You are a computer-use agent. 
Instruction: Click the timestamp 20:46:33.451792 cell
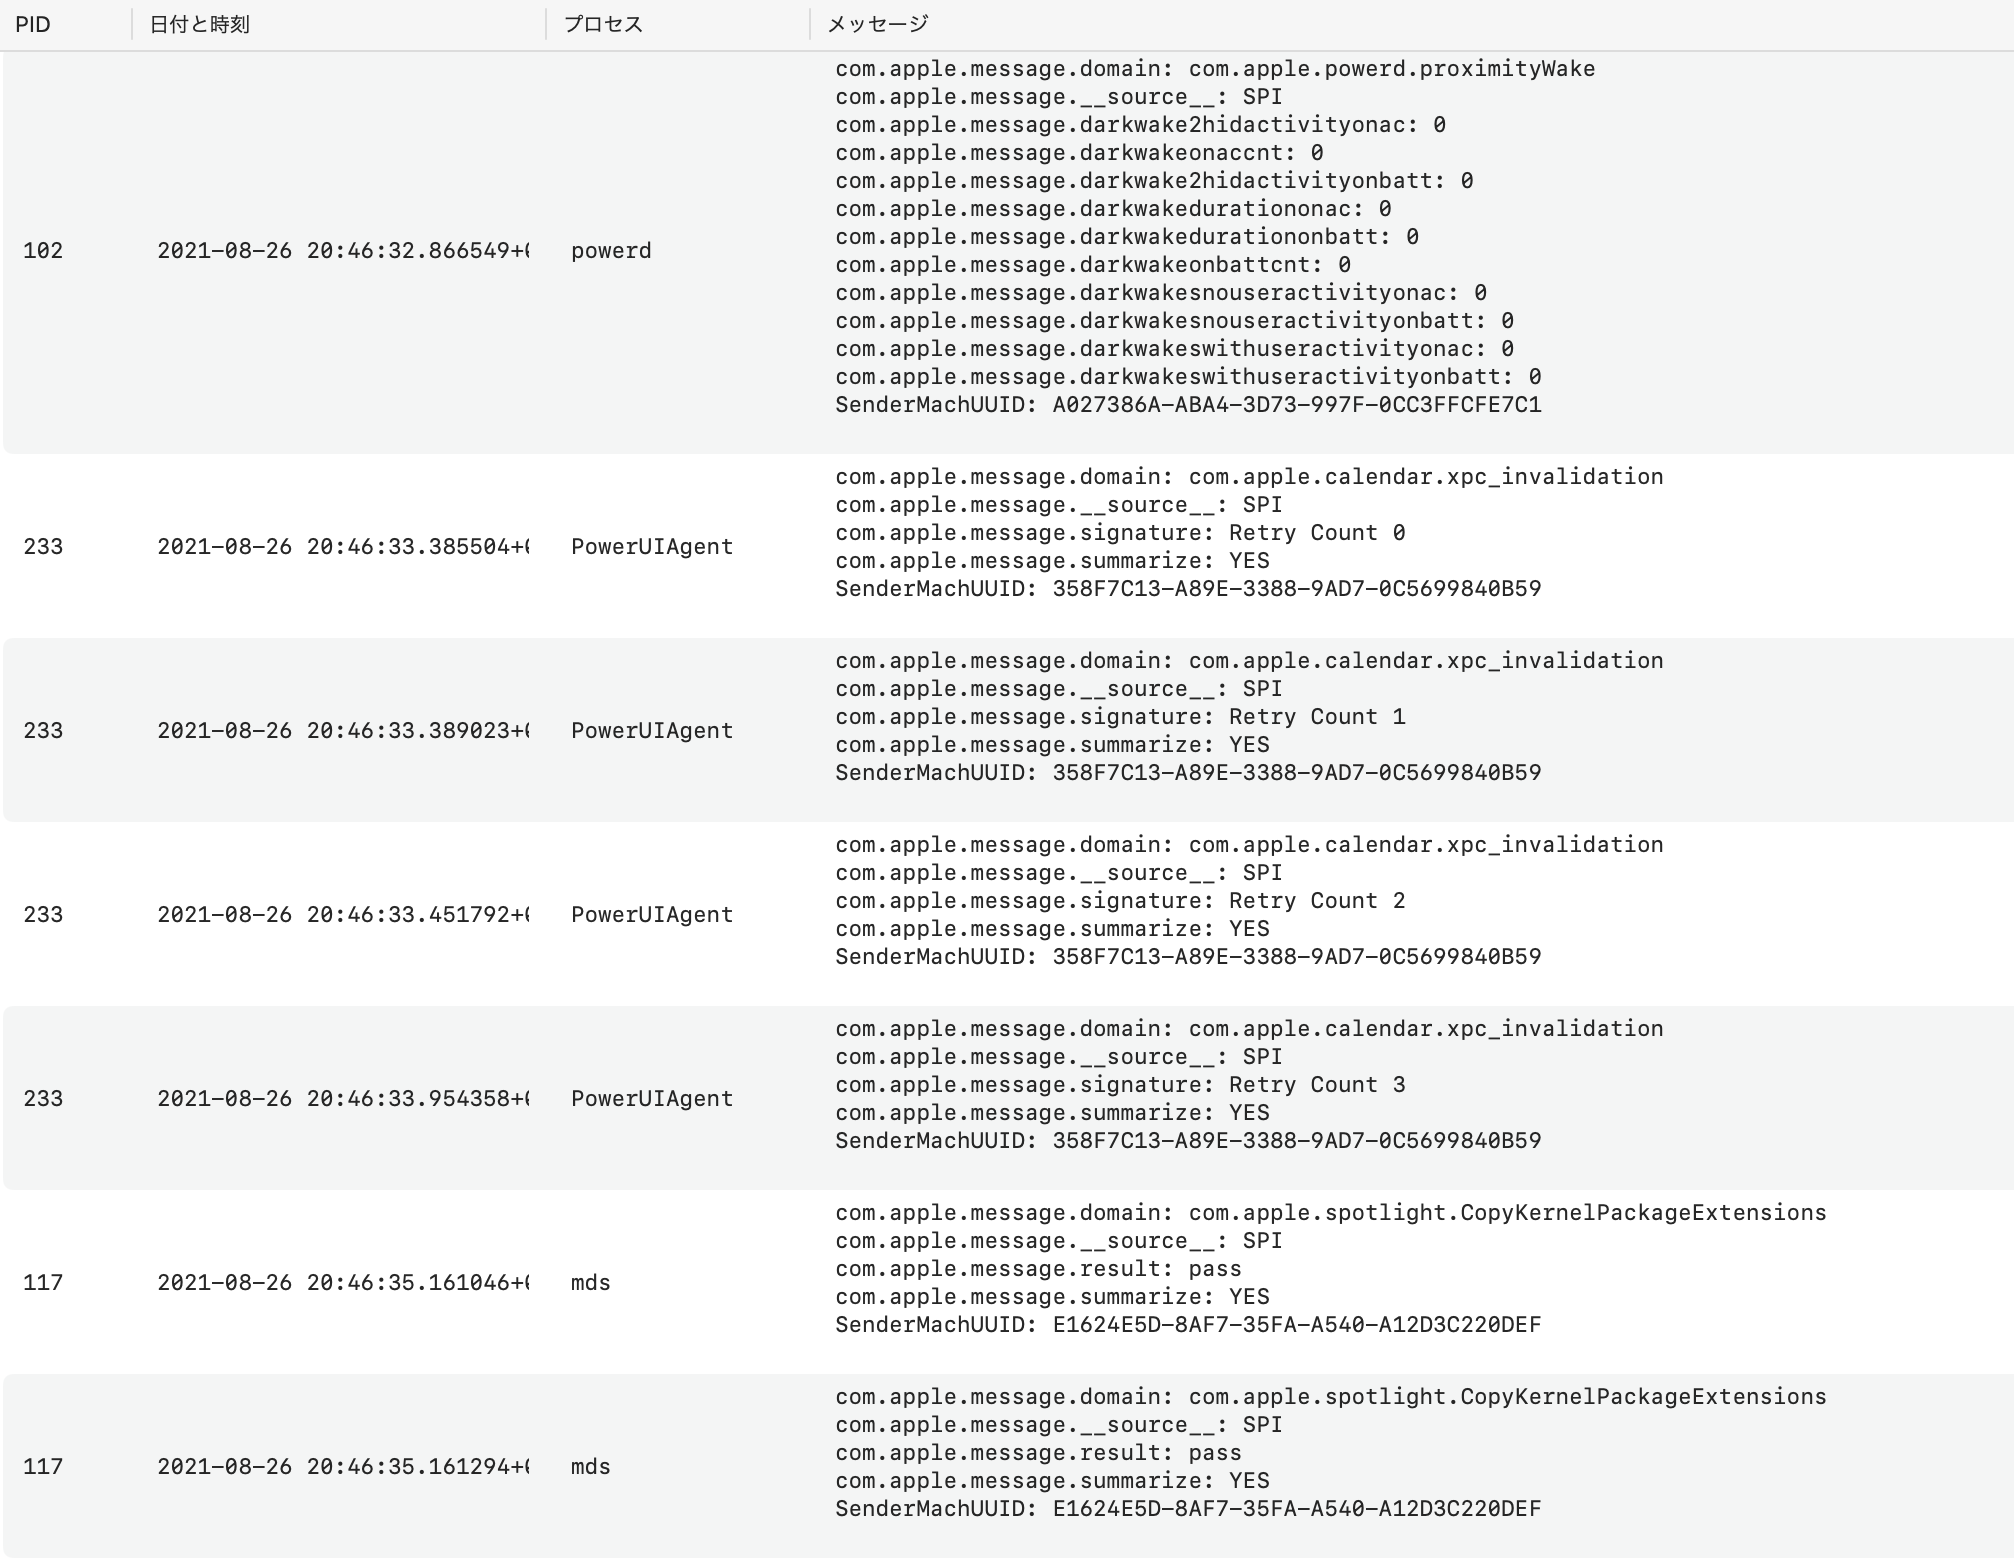tap(342, 915)
